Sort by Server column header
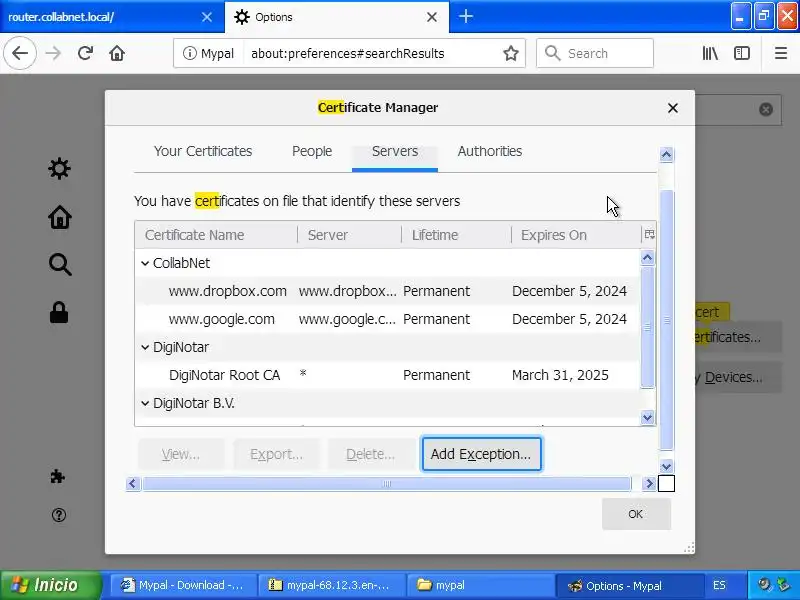Viewport: 800px width, 600px height. click(349, 235)
